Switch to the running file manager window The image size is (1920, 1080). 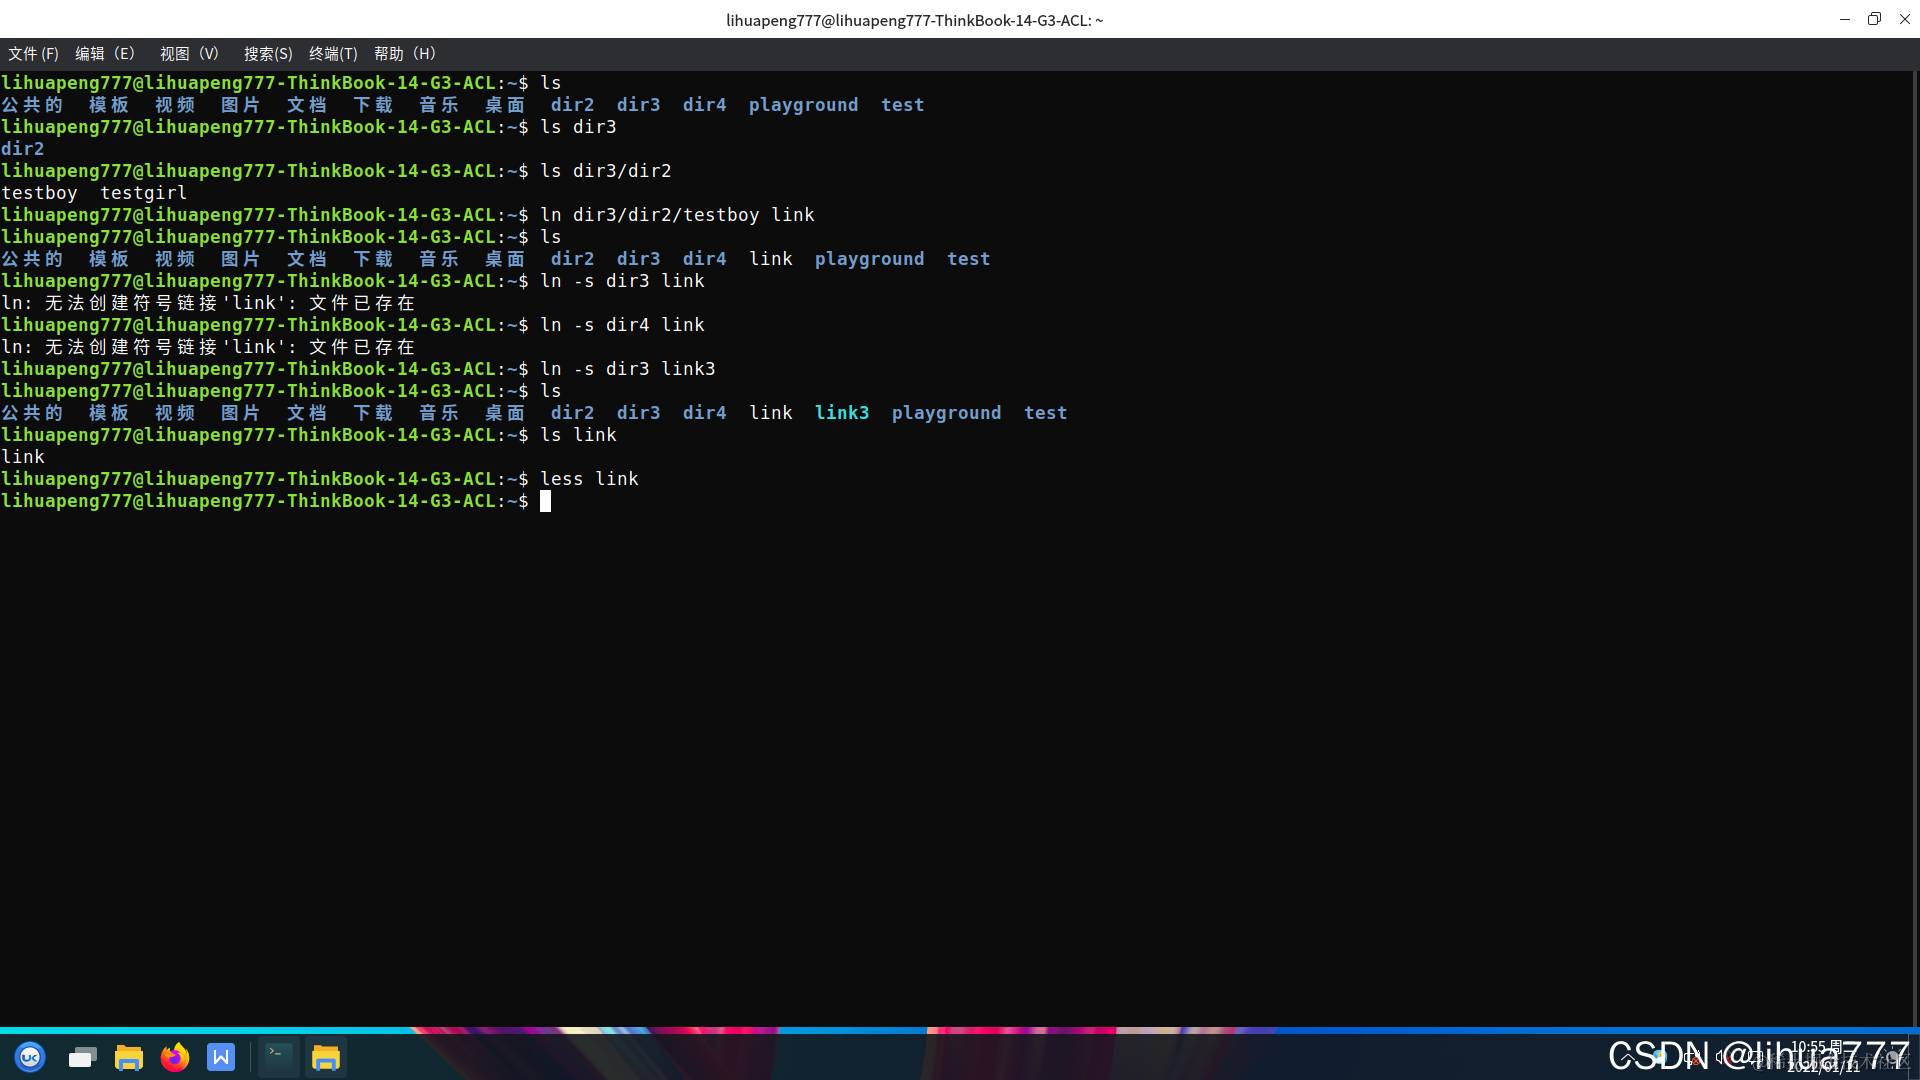pyautogui.click(x=326, y=1057)
